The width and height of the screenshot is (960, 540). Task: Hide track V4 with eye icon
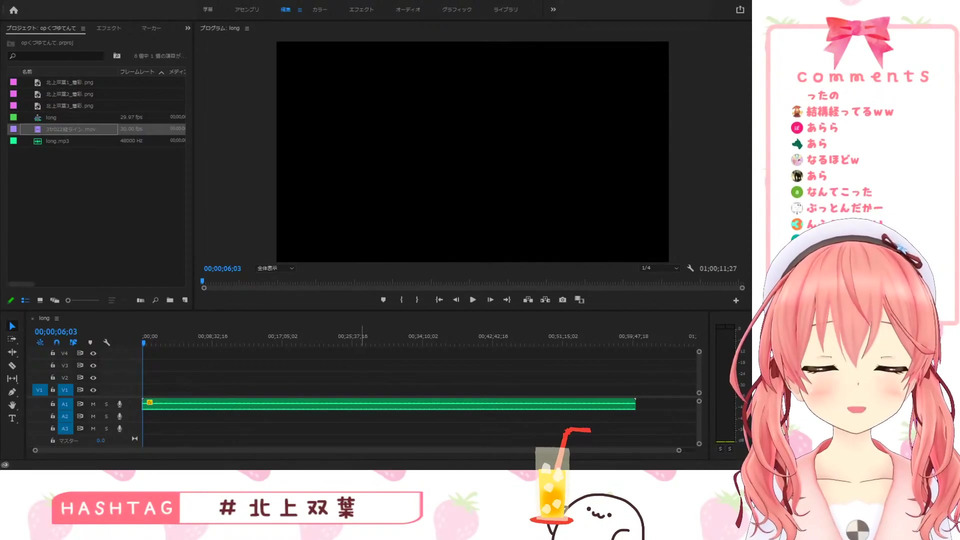tap(93, 353)
